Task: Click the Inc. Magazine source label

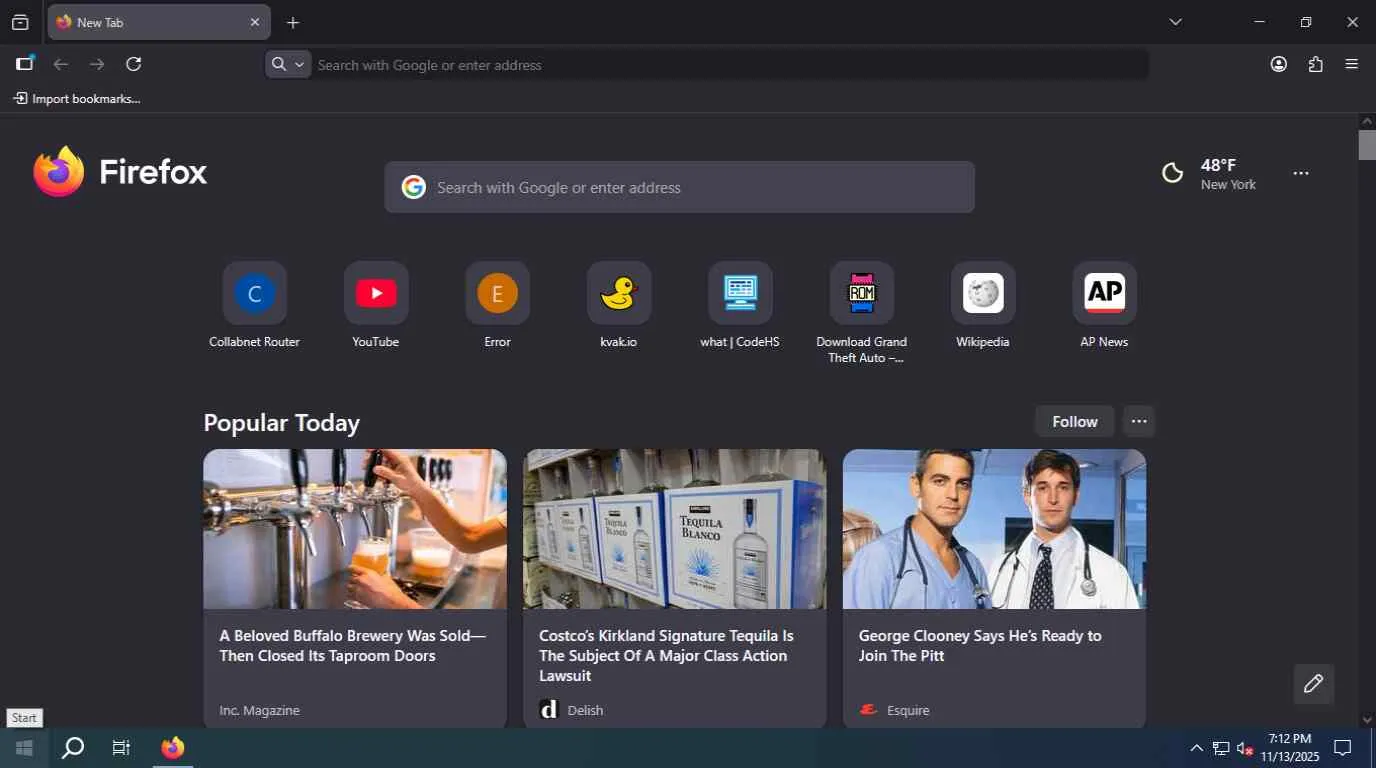Action: pyautogui.click(x=260, y=710)
